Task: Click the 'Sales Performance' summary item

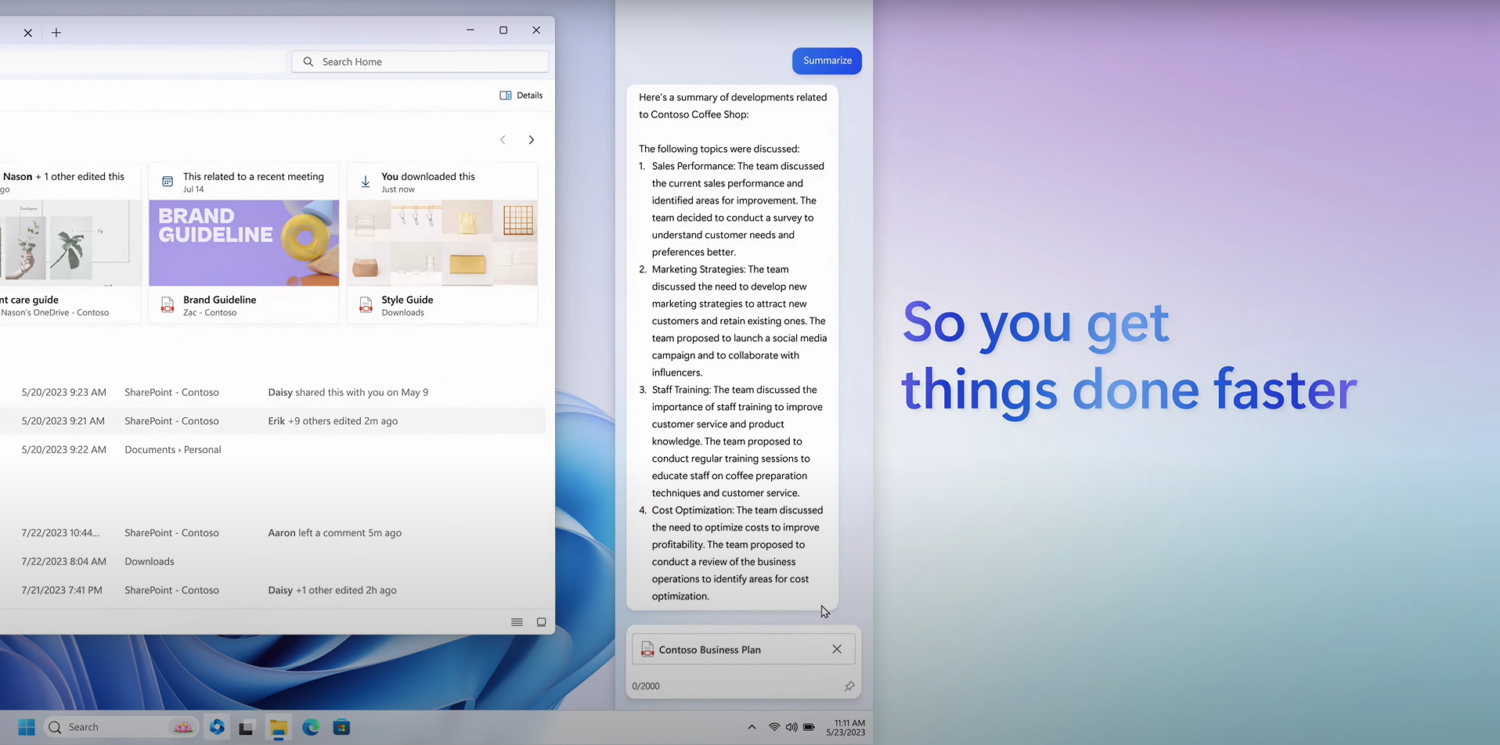Action: coord(733,209)
